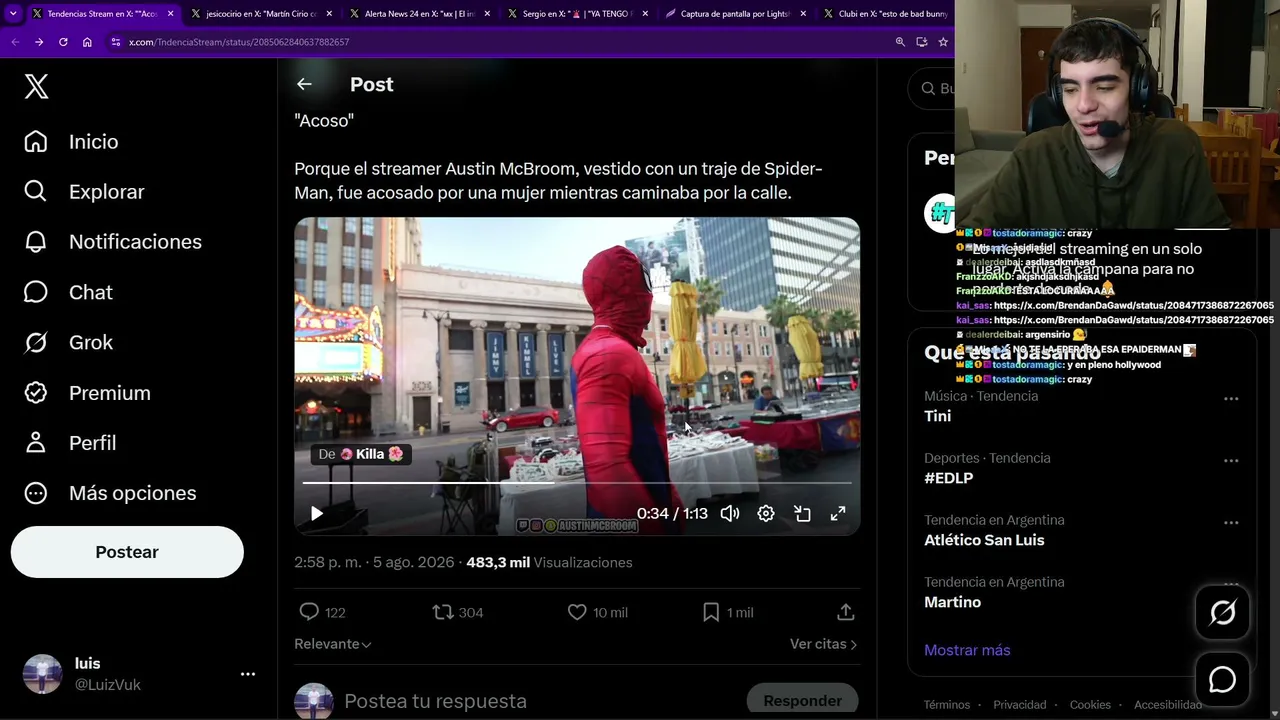This screenshot has height=720, width=1280.
Task: Open the zoom magnifier in address bar
Action: 900,42
